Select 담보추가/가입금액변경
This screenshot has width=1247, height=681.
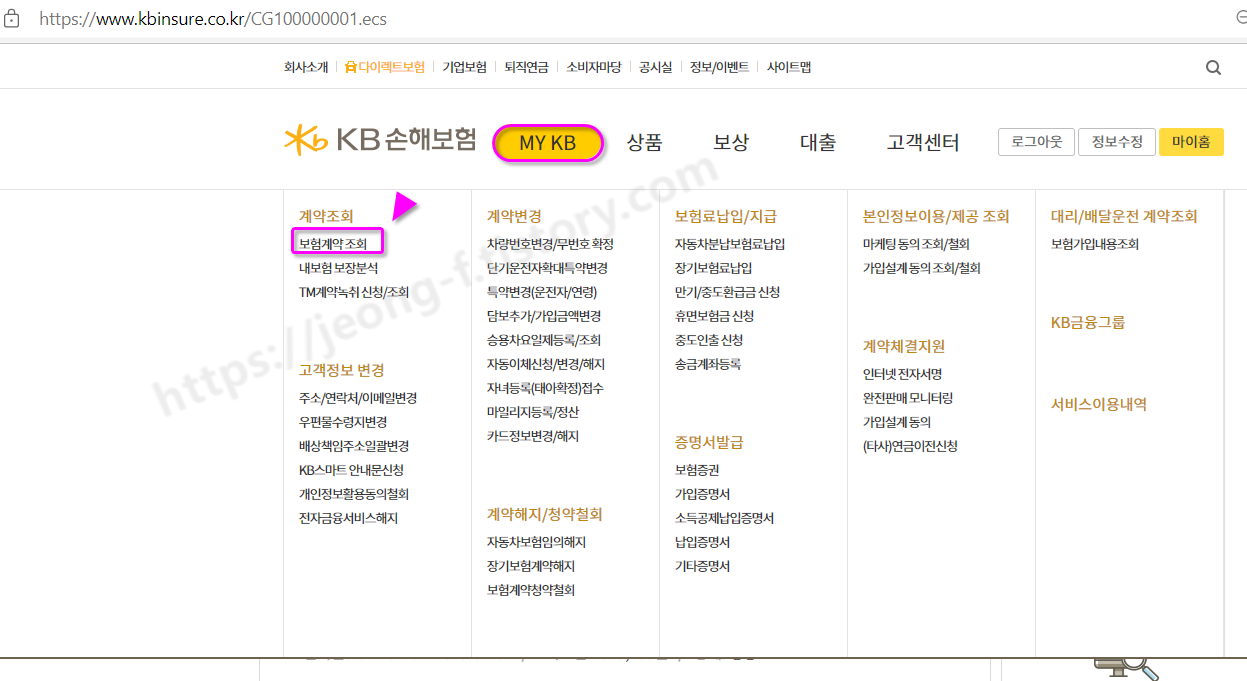pyautogui.click(x=544, y=316)
